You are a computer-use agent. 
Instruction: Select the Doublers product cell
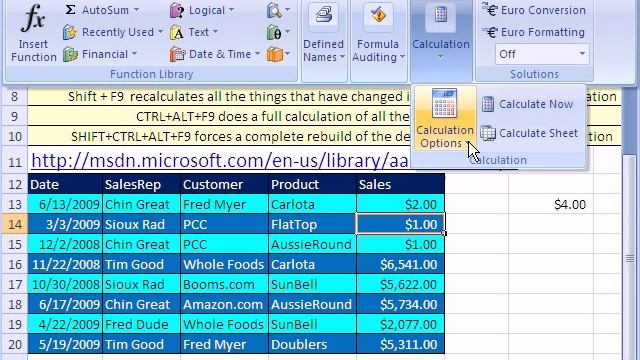tap(313, 344)
